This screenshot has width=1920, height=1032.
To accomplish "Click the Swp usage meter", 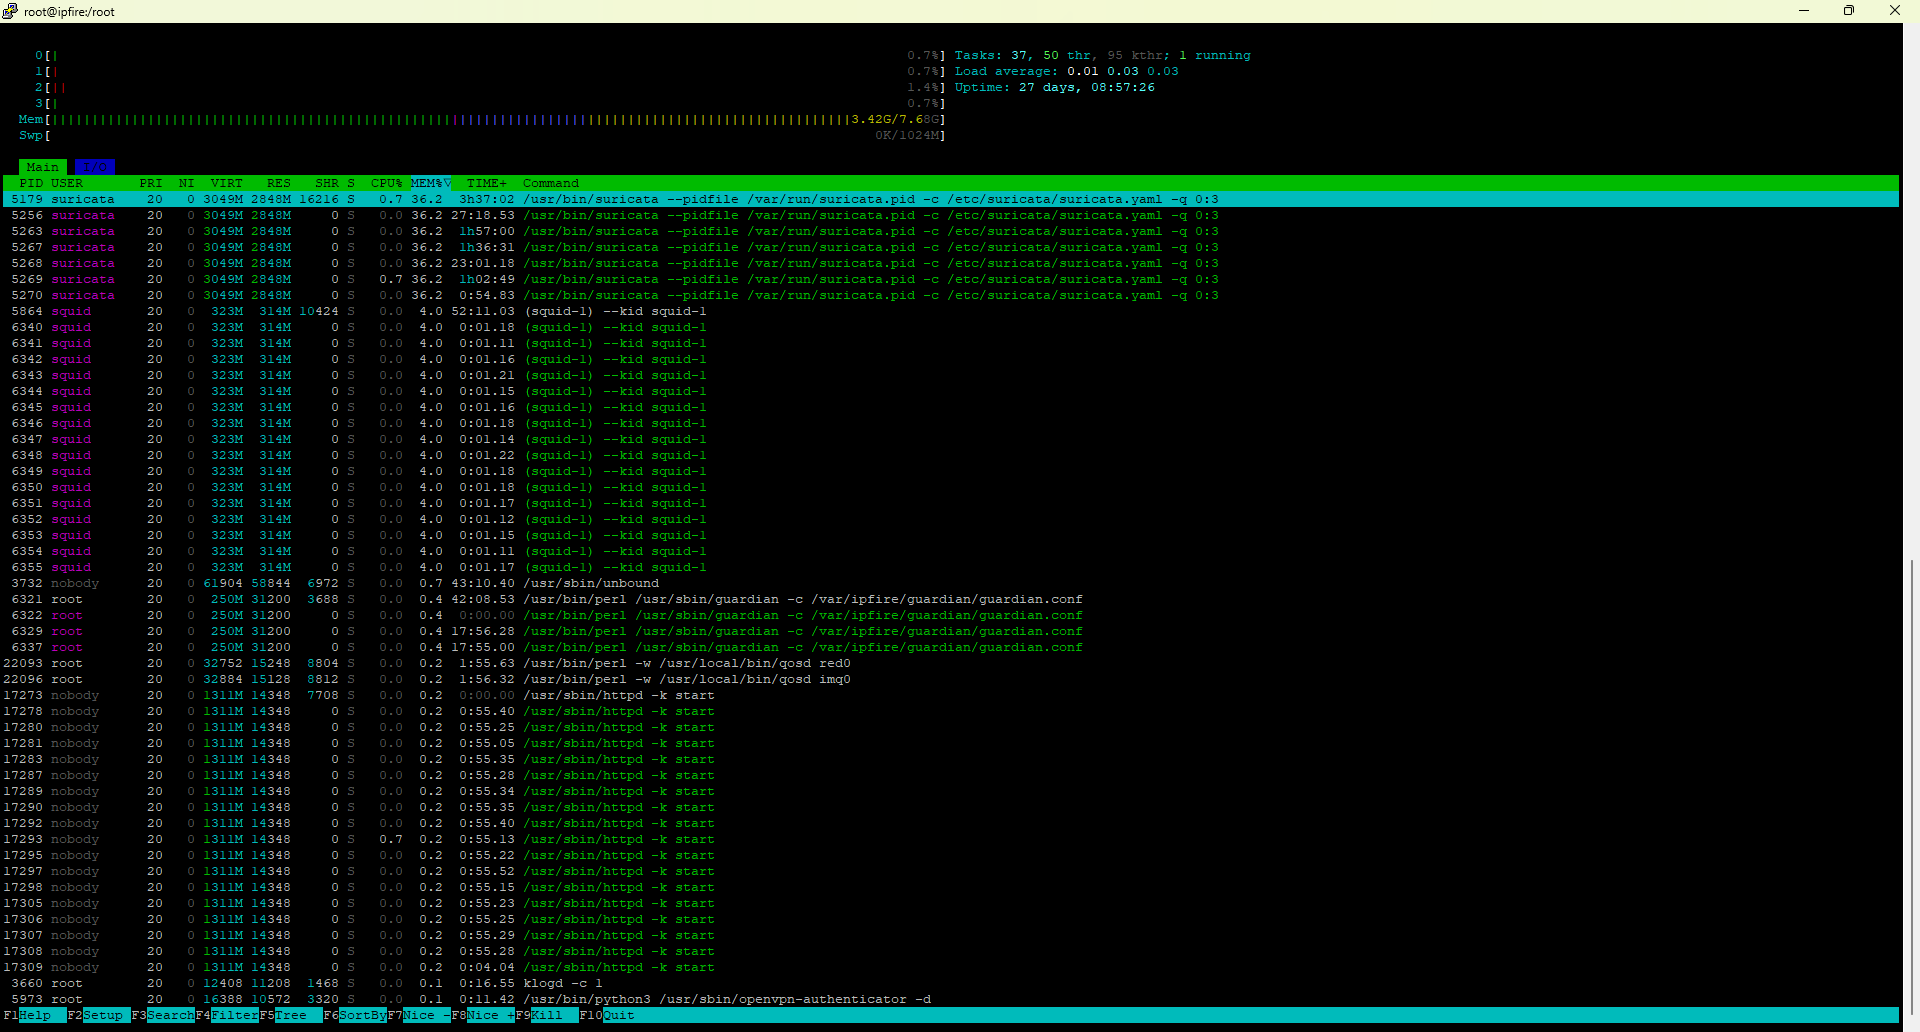I will click(x=482, y=135).
